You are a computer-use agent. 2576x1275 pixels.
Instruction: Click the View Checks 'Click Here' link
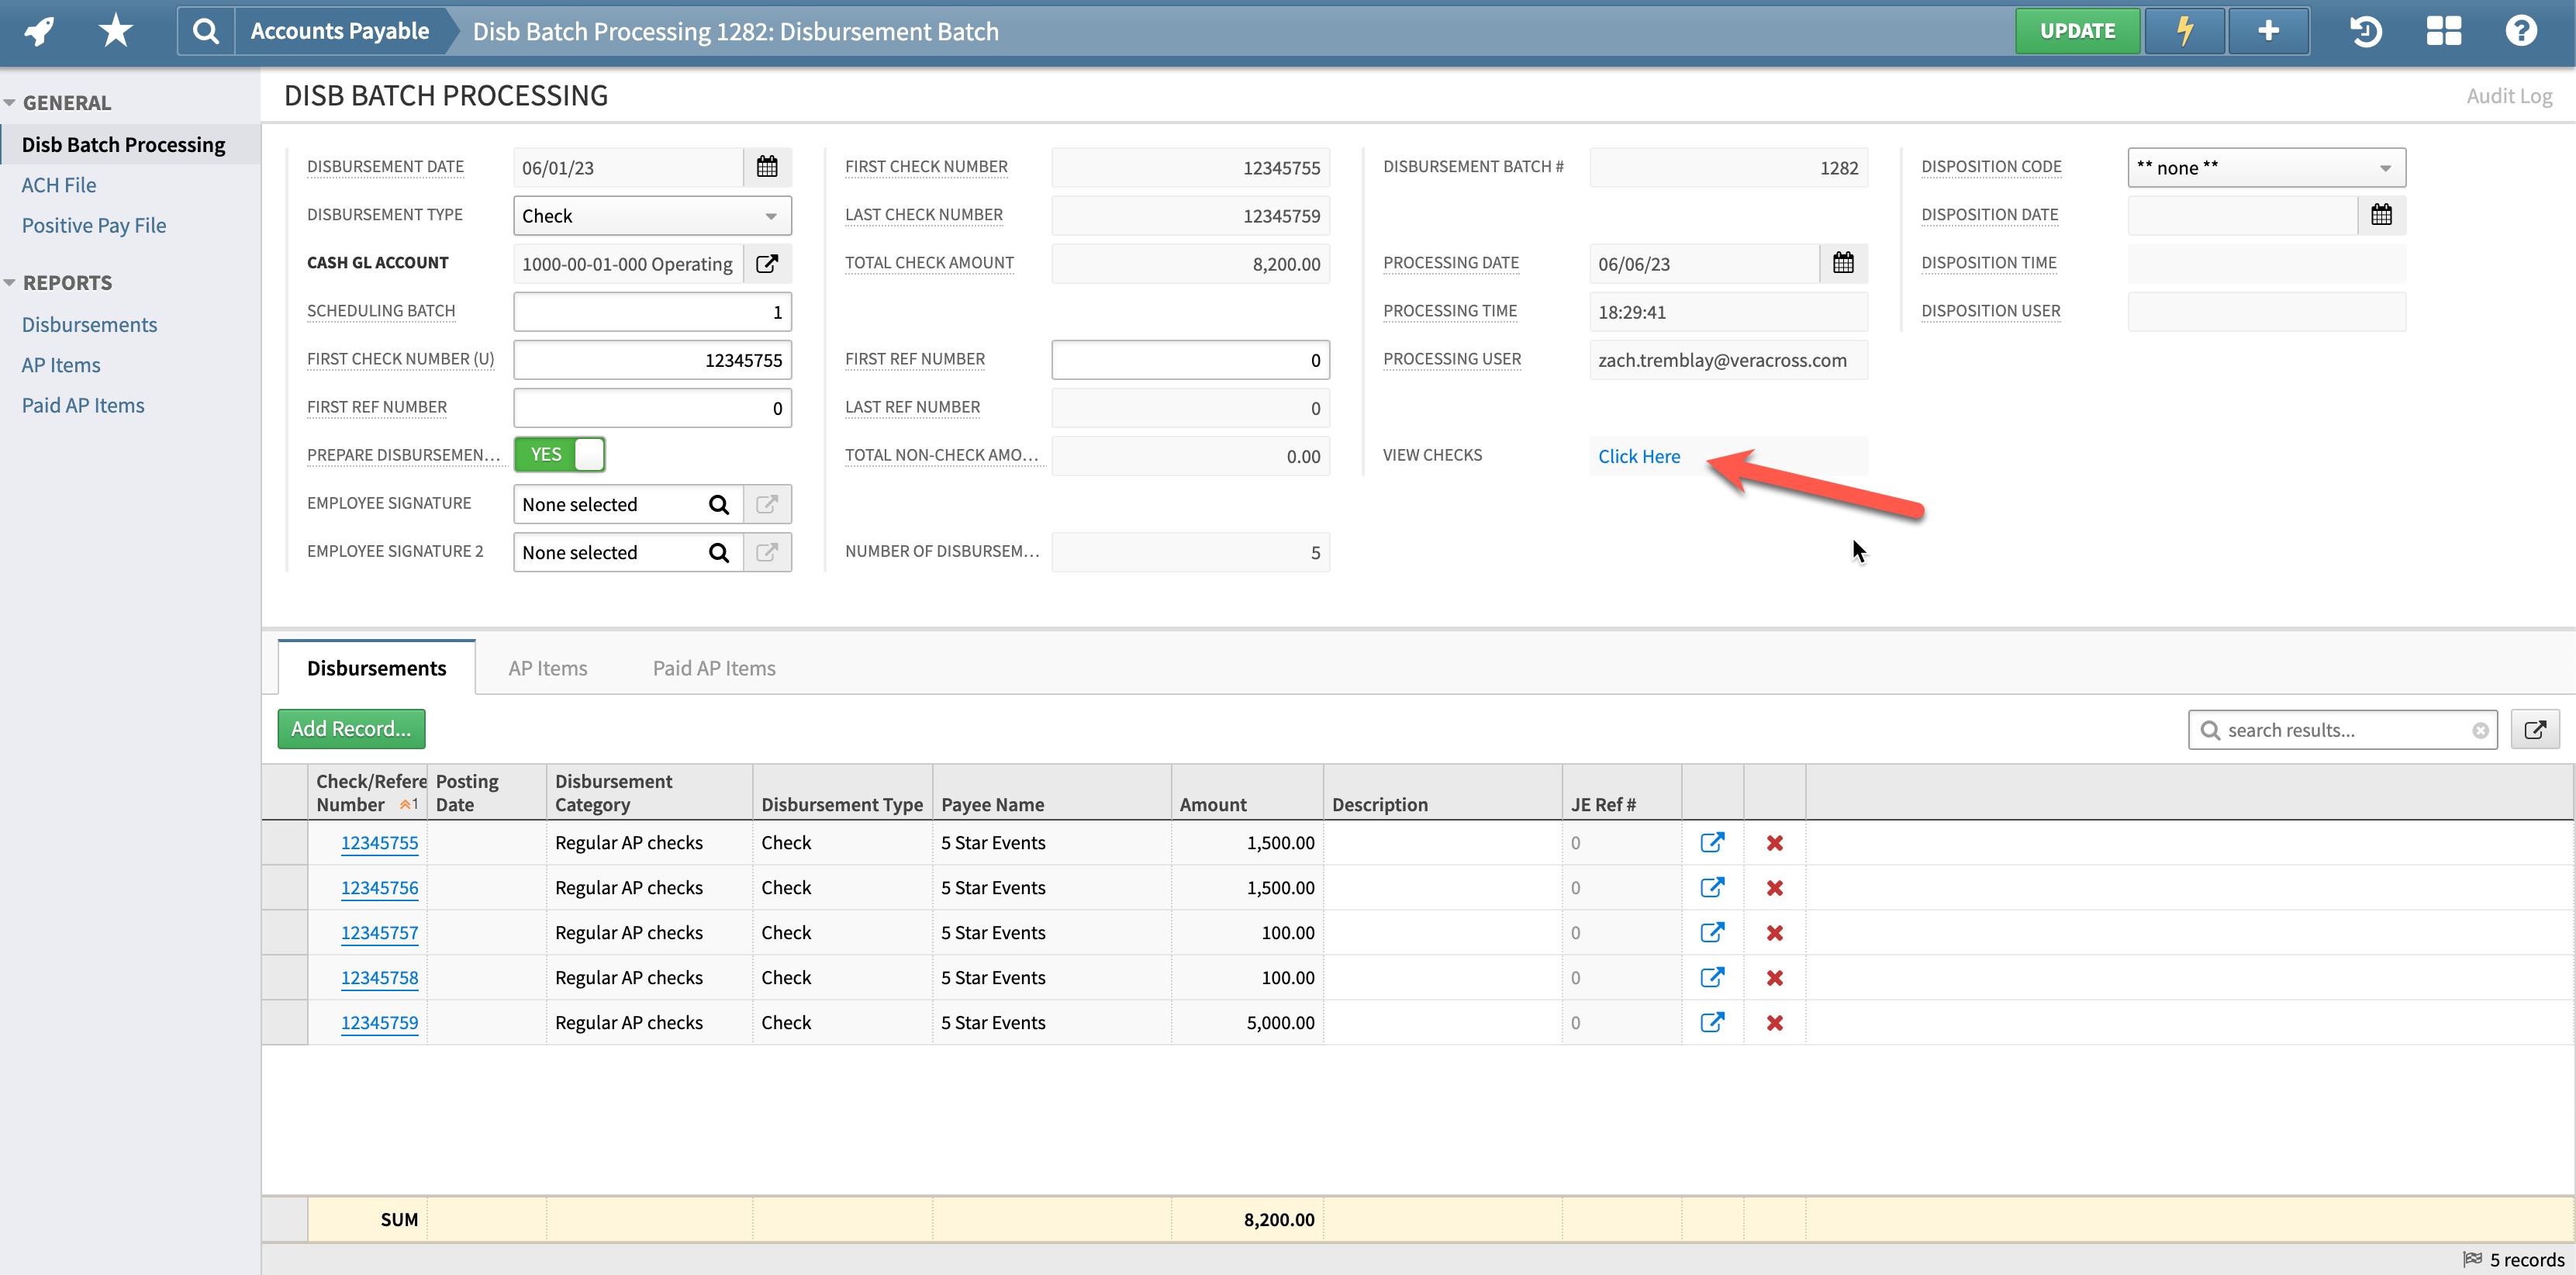pyautogui.click(x=1638, y=457)
